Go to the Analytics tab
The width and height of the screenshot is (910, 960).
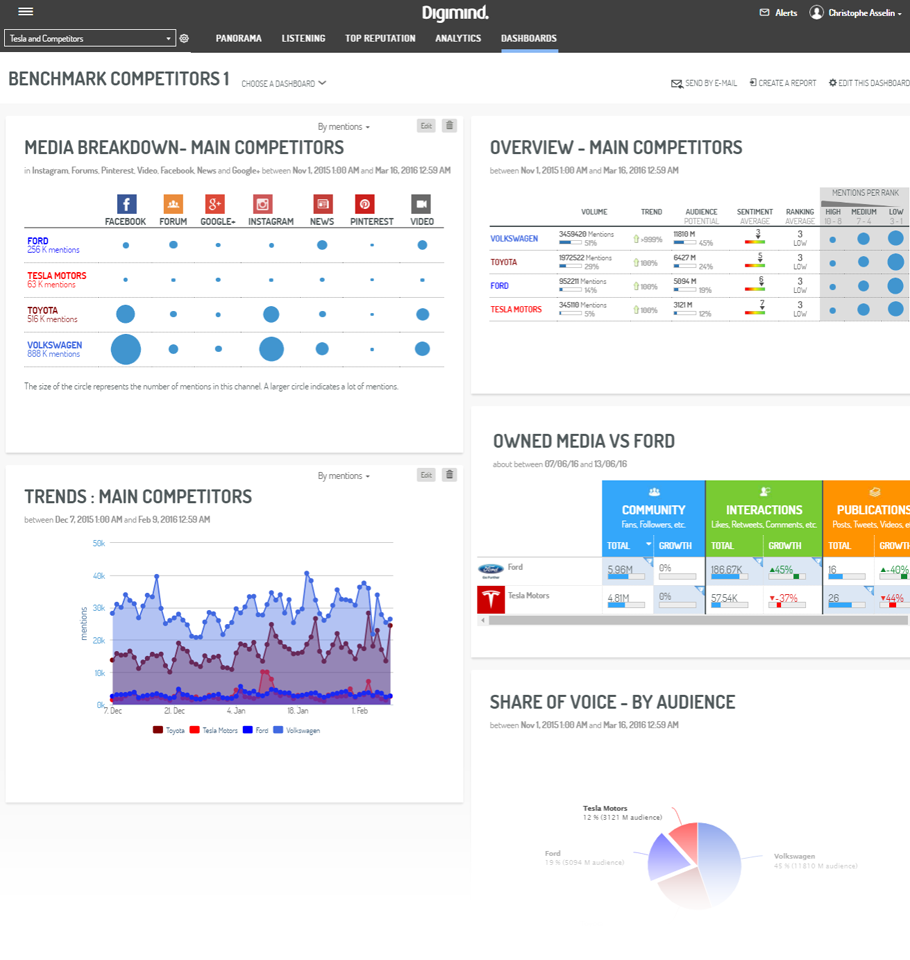click(x=458, y=39)
